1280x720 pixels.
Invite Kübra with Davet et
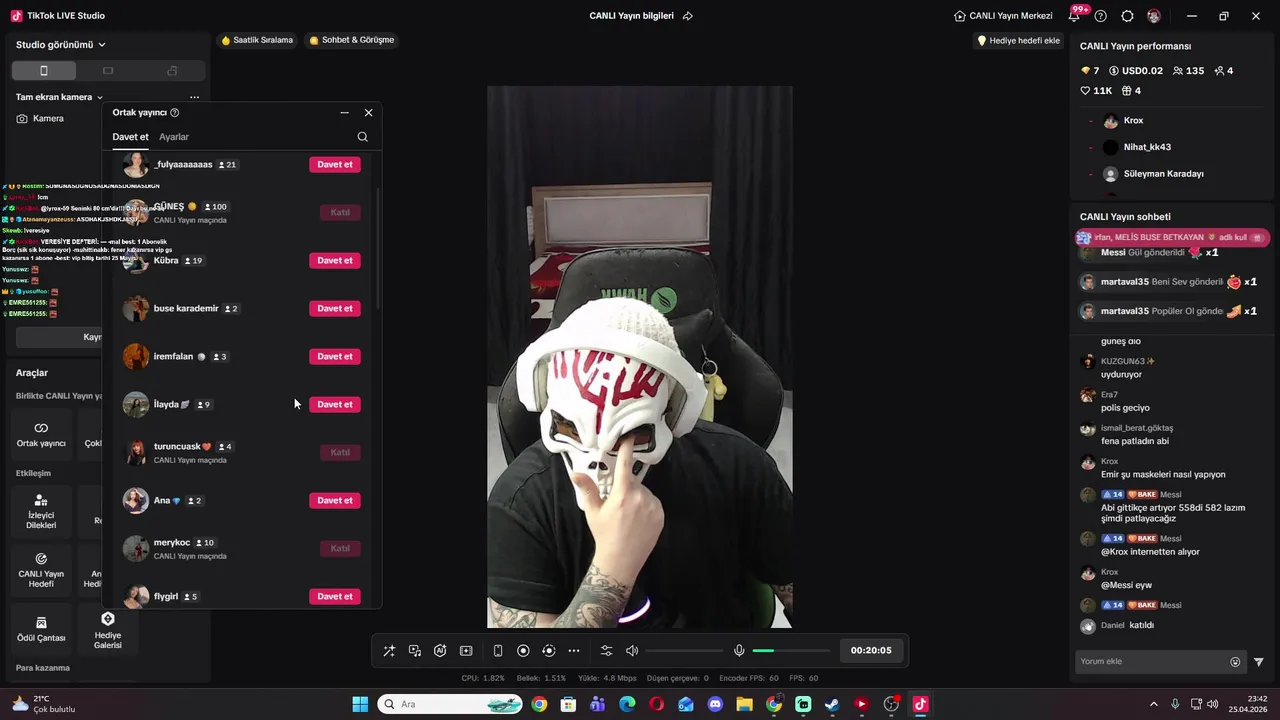coord(335,260)
